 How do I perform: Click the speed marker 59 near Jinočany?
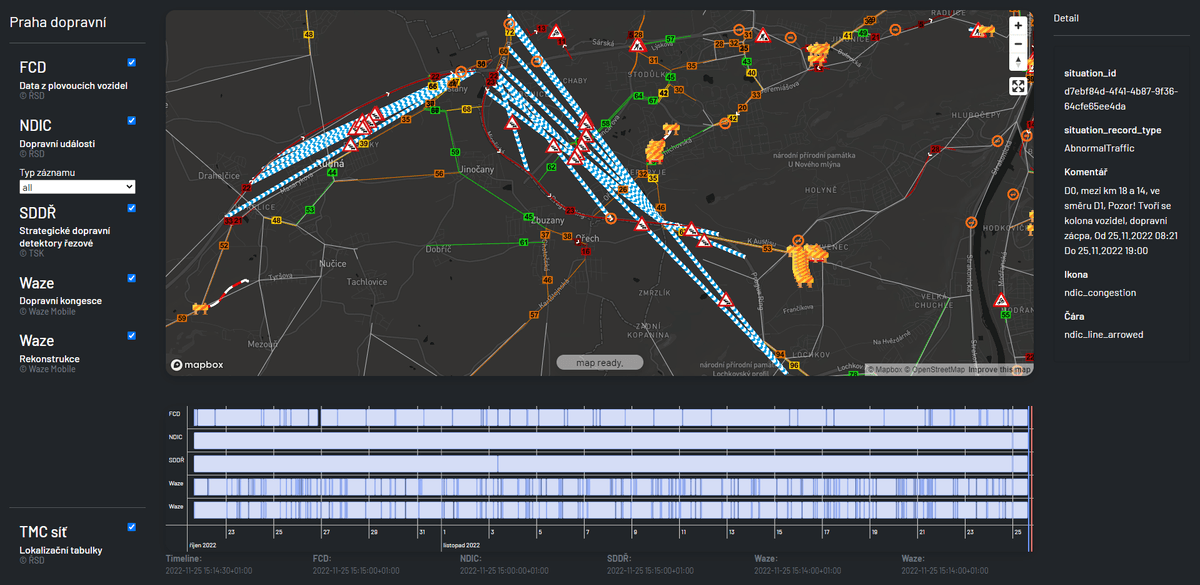[x=455, y=152]
